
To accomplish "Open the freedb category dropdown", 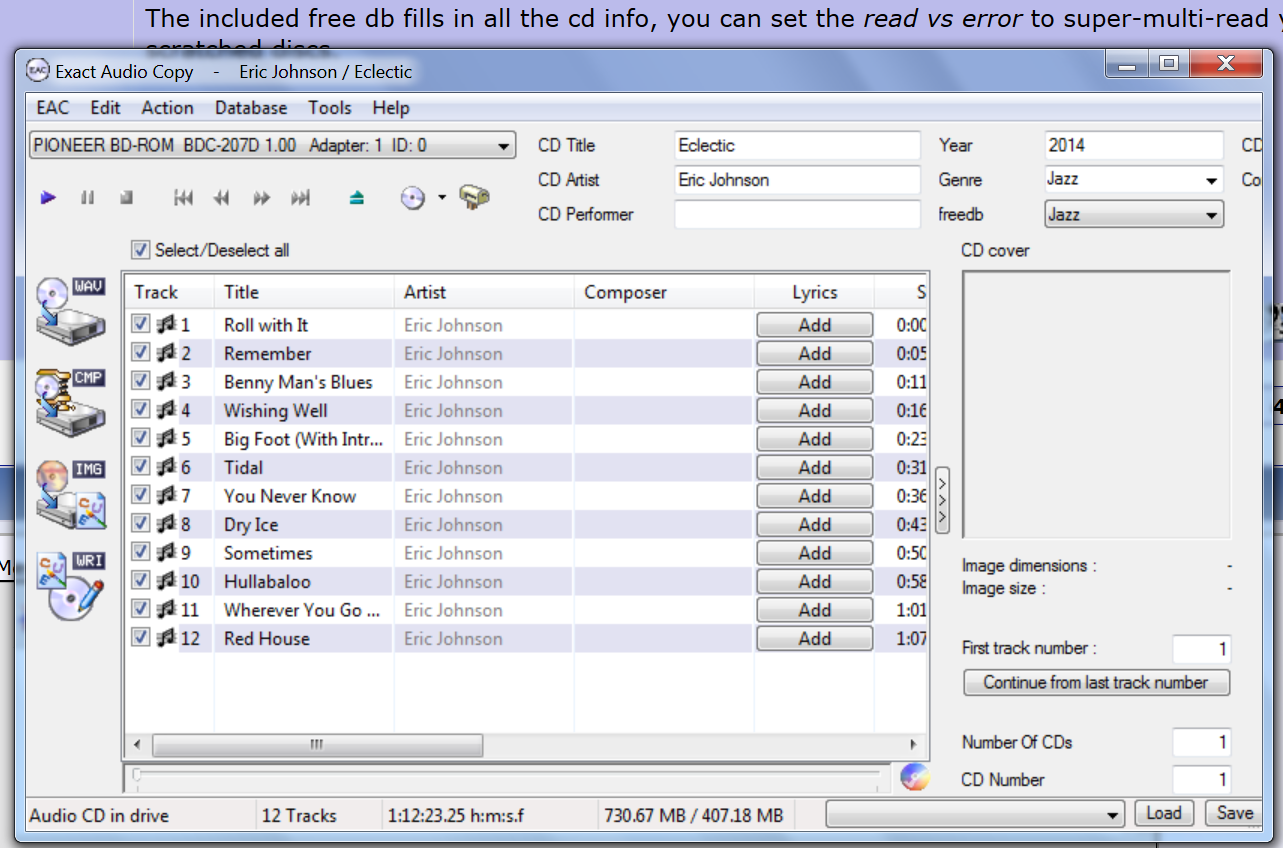I will (1133, 214).
